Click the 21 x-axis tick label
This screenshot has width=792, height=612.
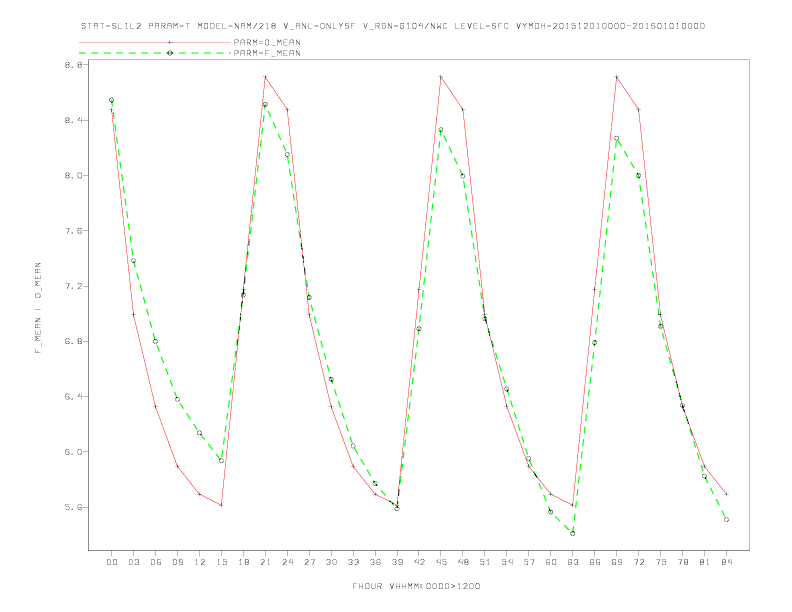(265, 562)
